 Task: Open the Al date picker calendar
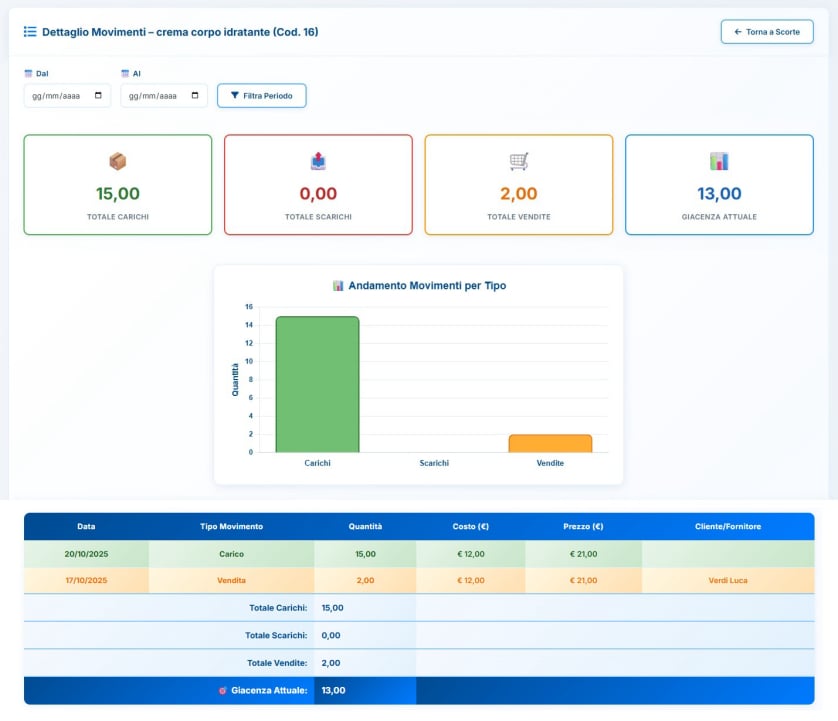(x=195, y=96)
